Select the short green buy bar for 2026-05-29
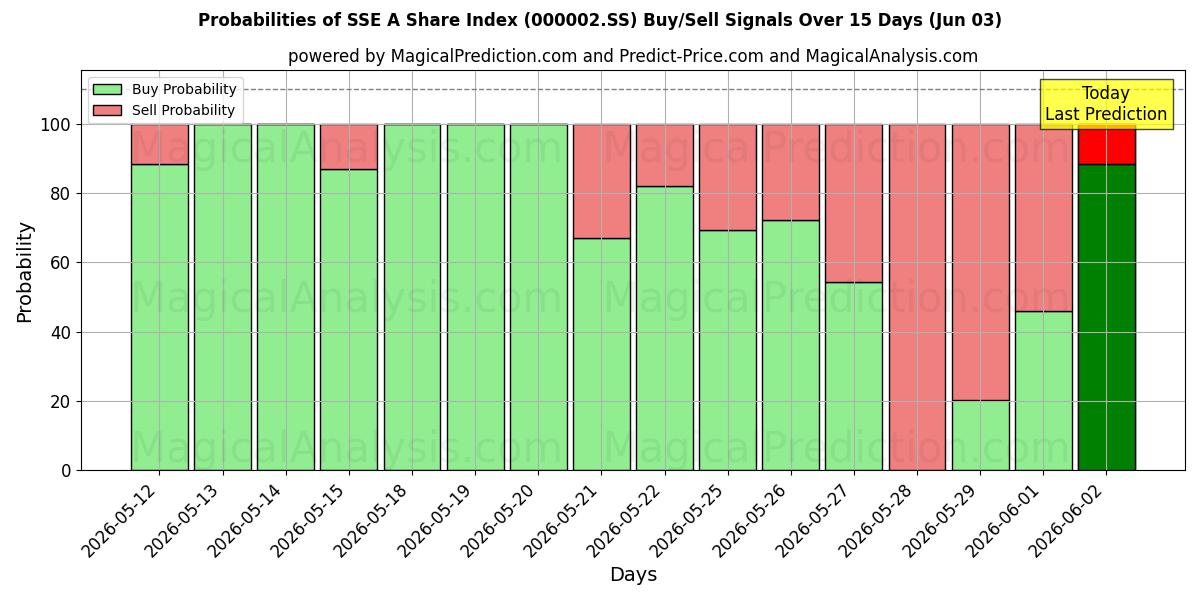Screen dimensions: 1200x600 pyautogui.click(x=980, y=435)
